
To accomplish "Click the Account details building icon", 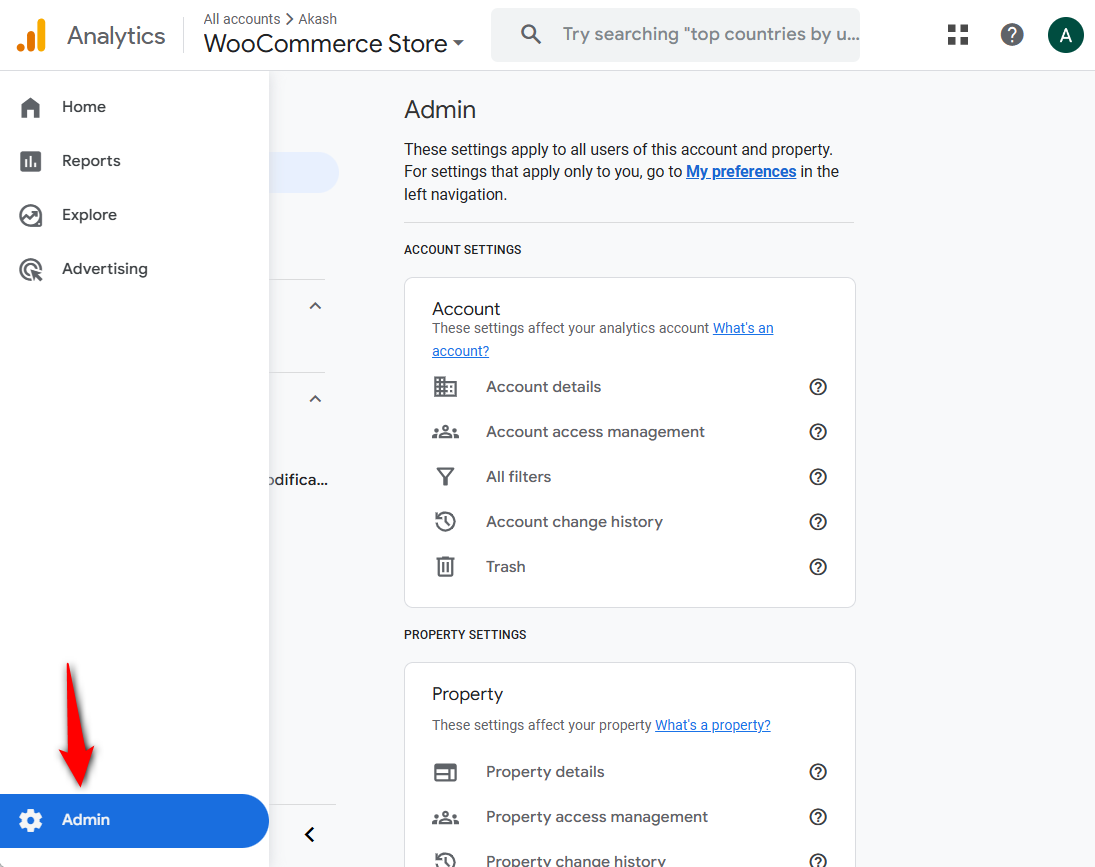I will (x=446, y=387).
